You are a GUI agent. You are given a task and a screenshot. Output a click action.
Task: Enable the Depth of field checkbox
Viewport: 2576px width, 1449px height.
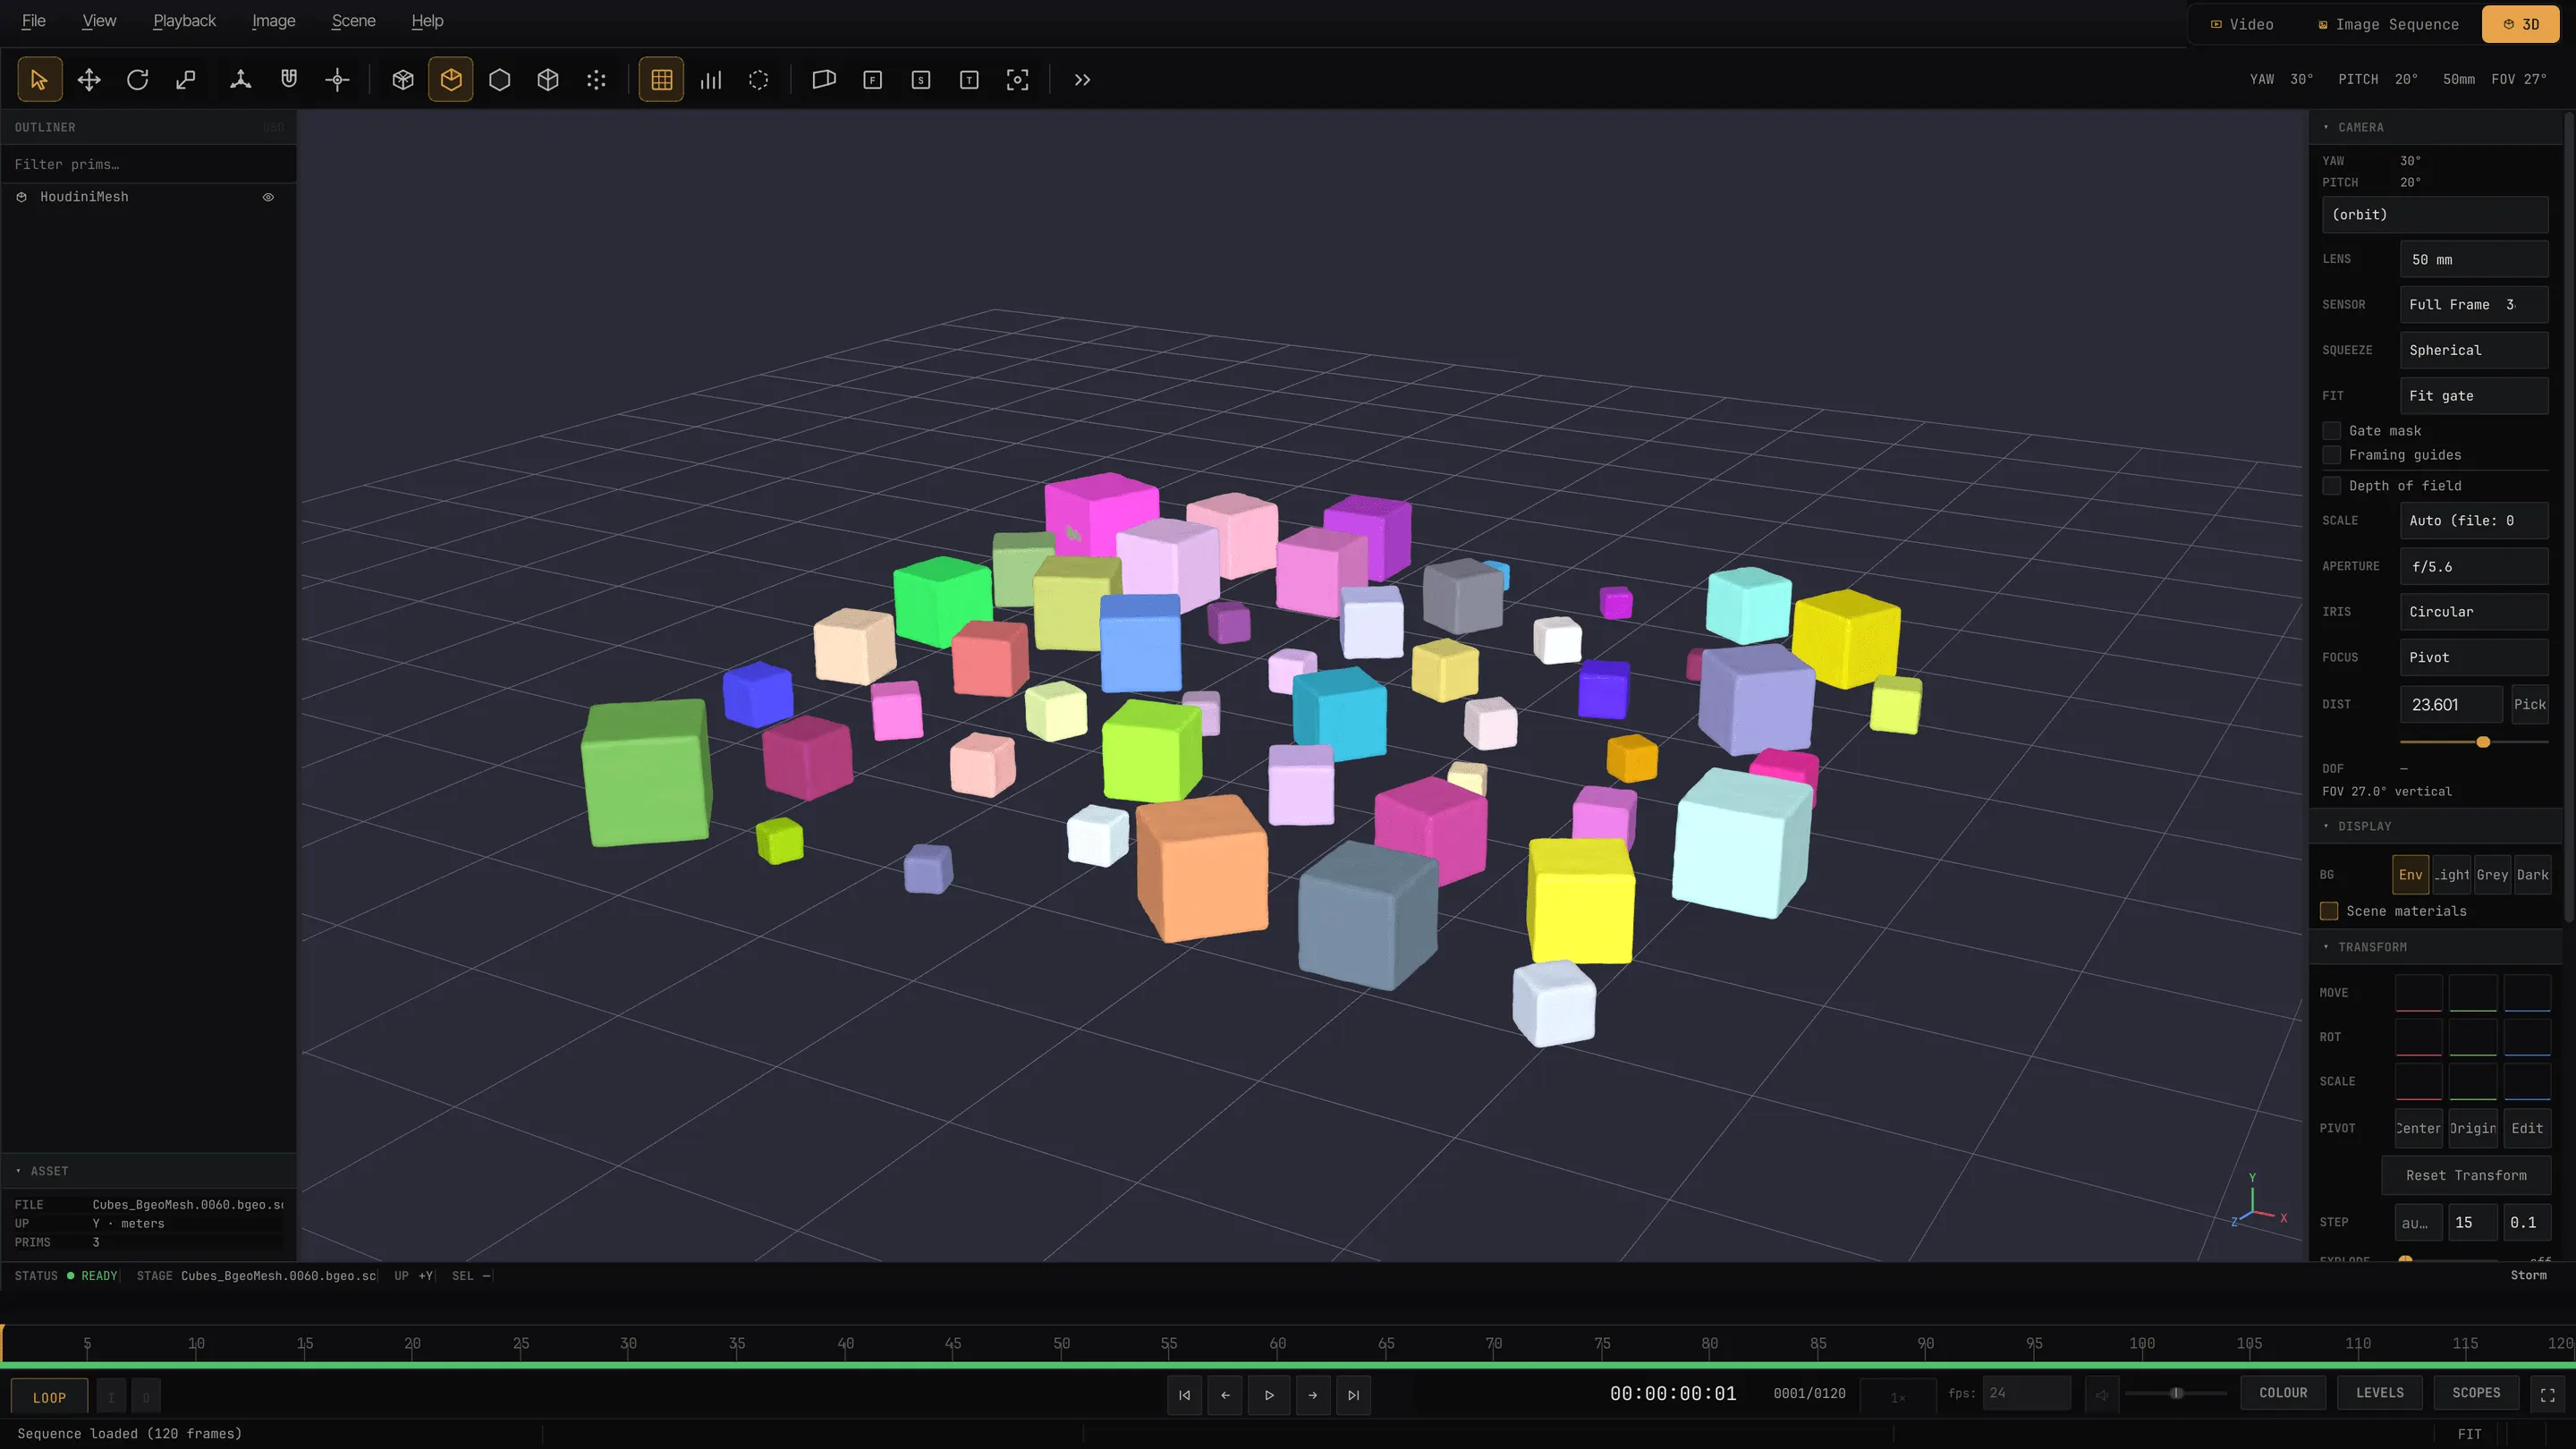pos(2332,486)
